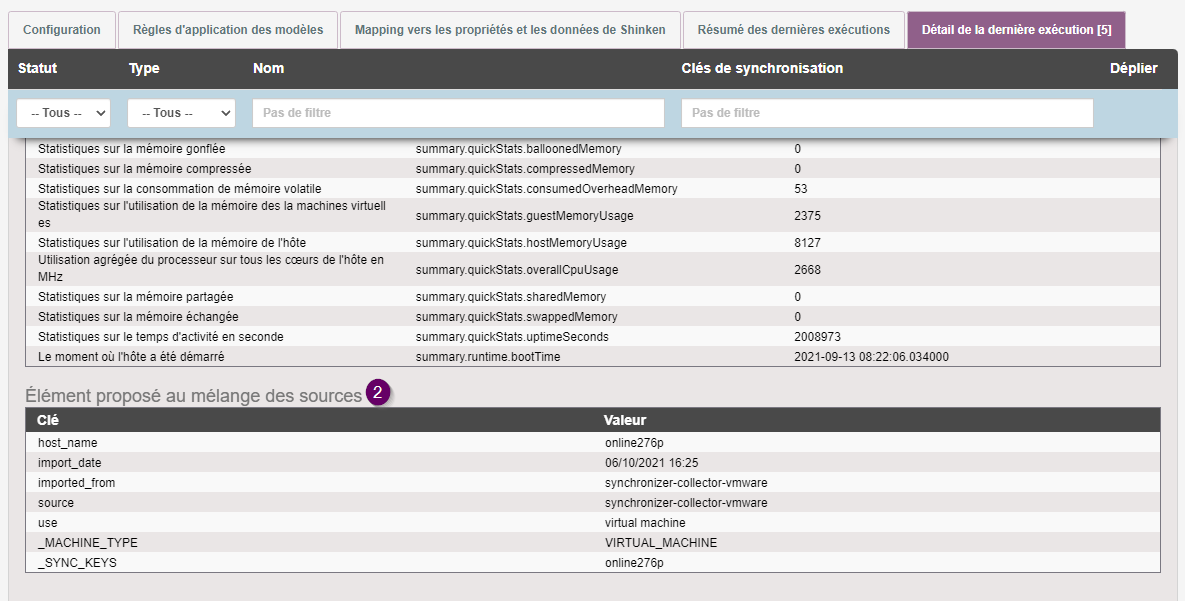1185x601 pixels.
Task: Click Détail de la dernière exécution tab
Action: (x=1015, y=30)
